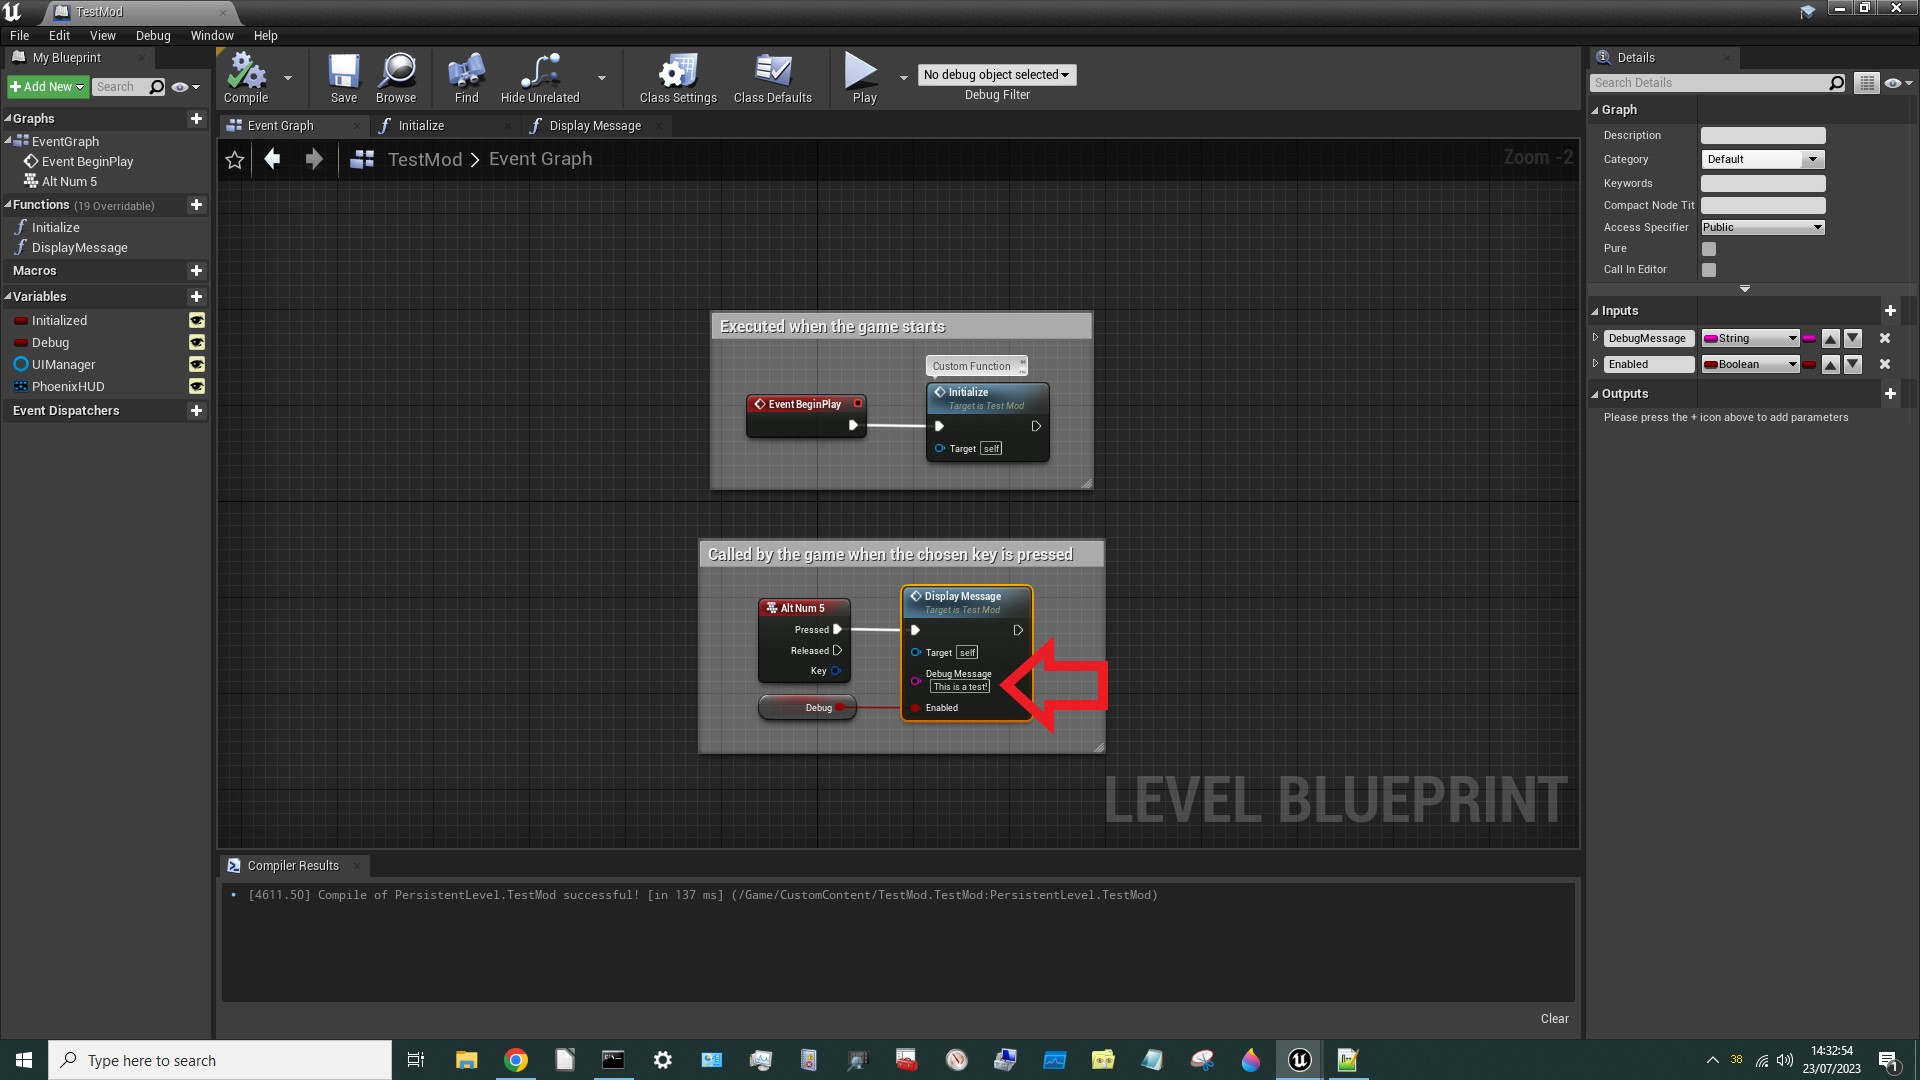This screenshot has height=1080, width=1920.
Task: Move DebugMessage parameter down
Action: click(x=1853, y=338)
